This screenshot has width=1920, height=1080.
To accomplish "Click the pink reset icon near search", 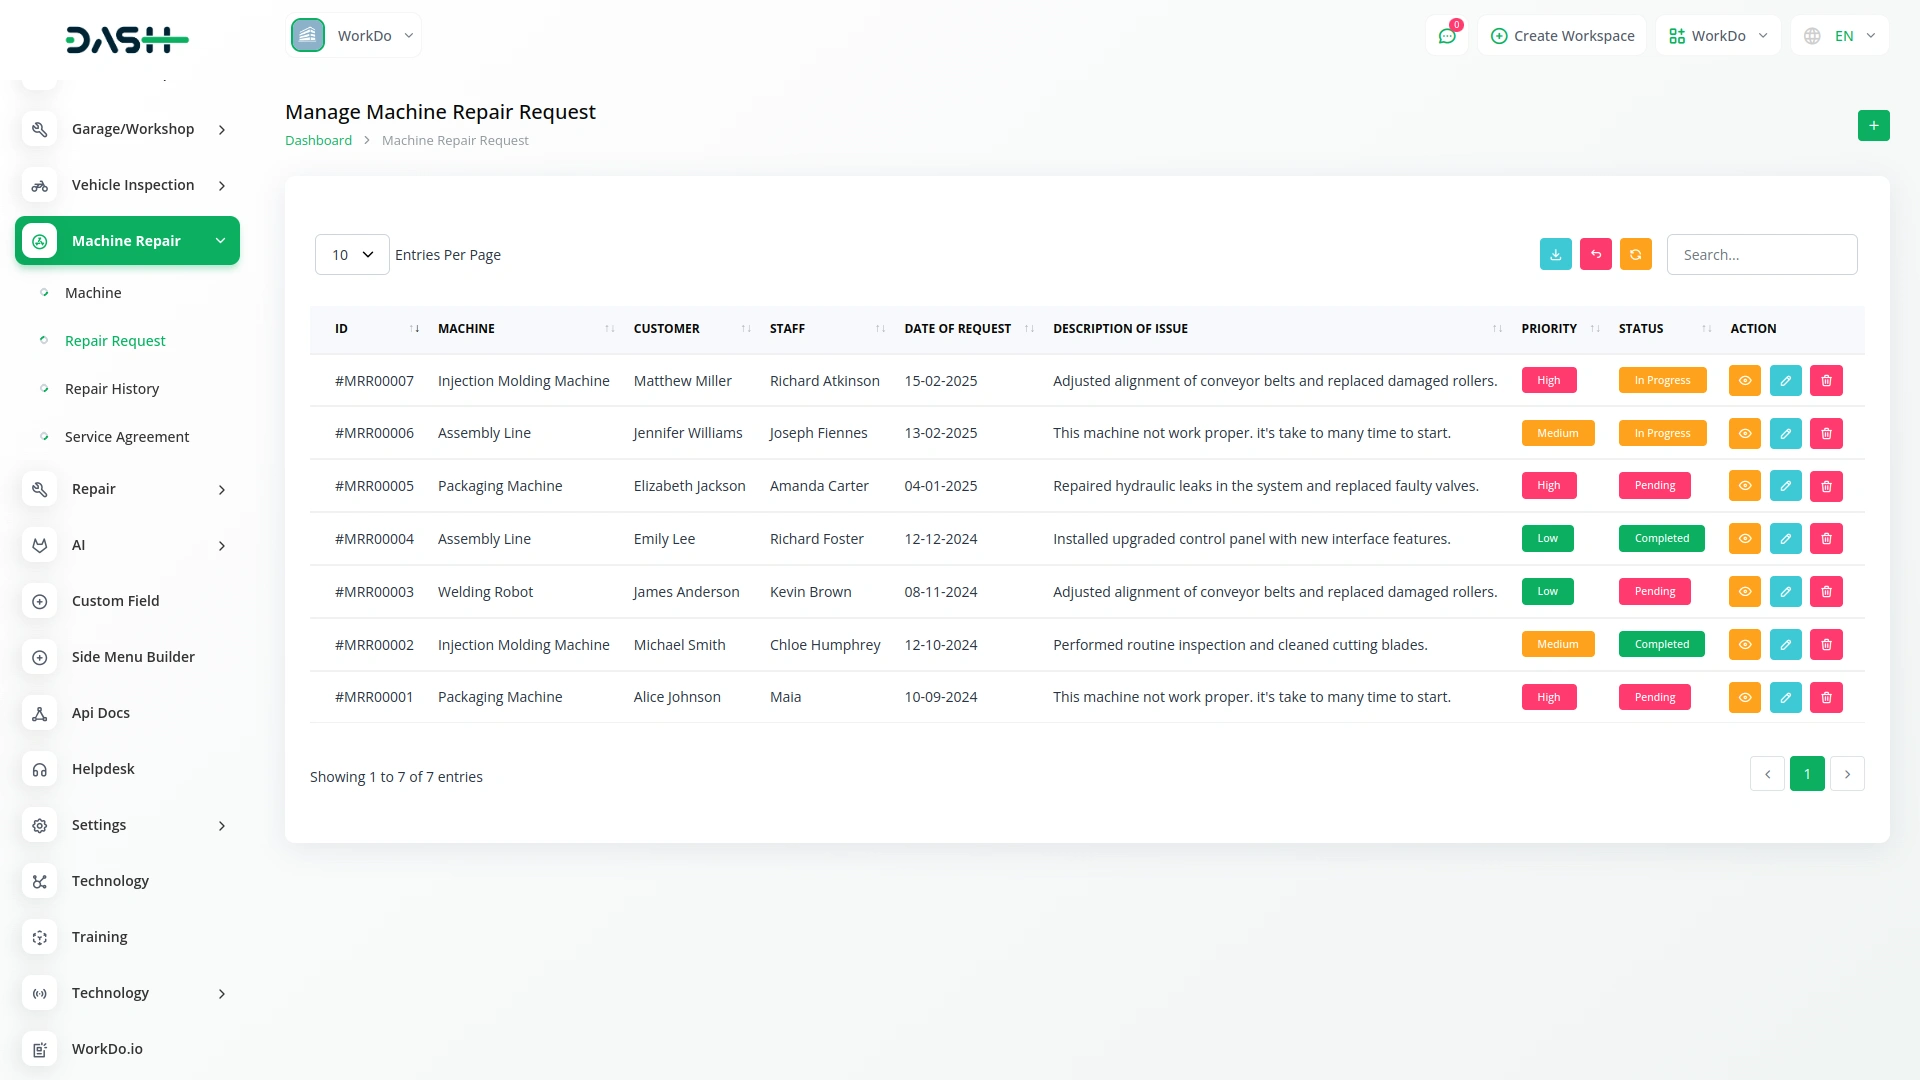I will (x=1595, y=255).
